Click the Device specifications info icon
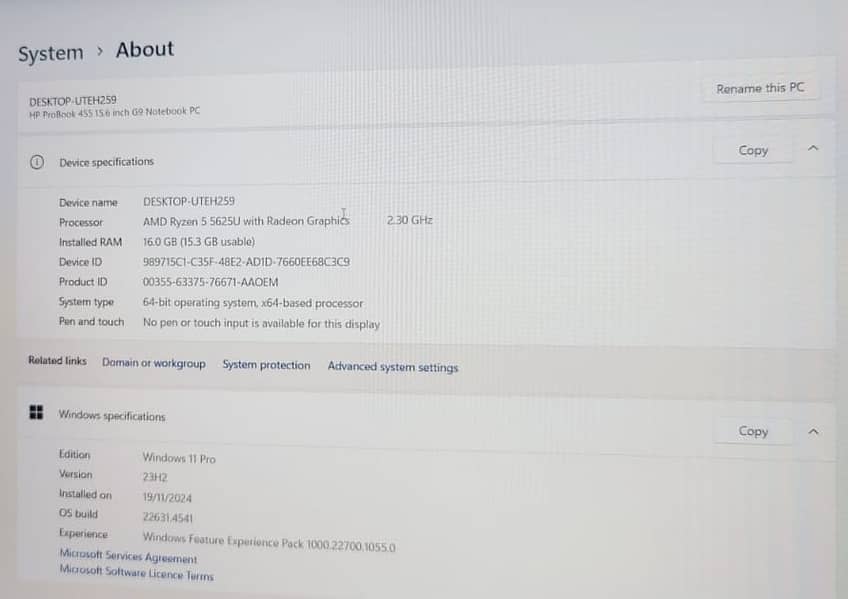Viewport: 848px width, 599px height. [37, 162]
